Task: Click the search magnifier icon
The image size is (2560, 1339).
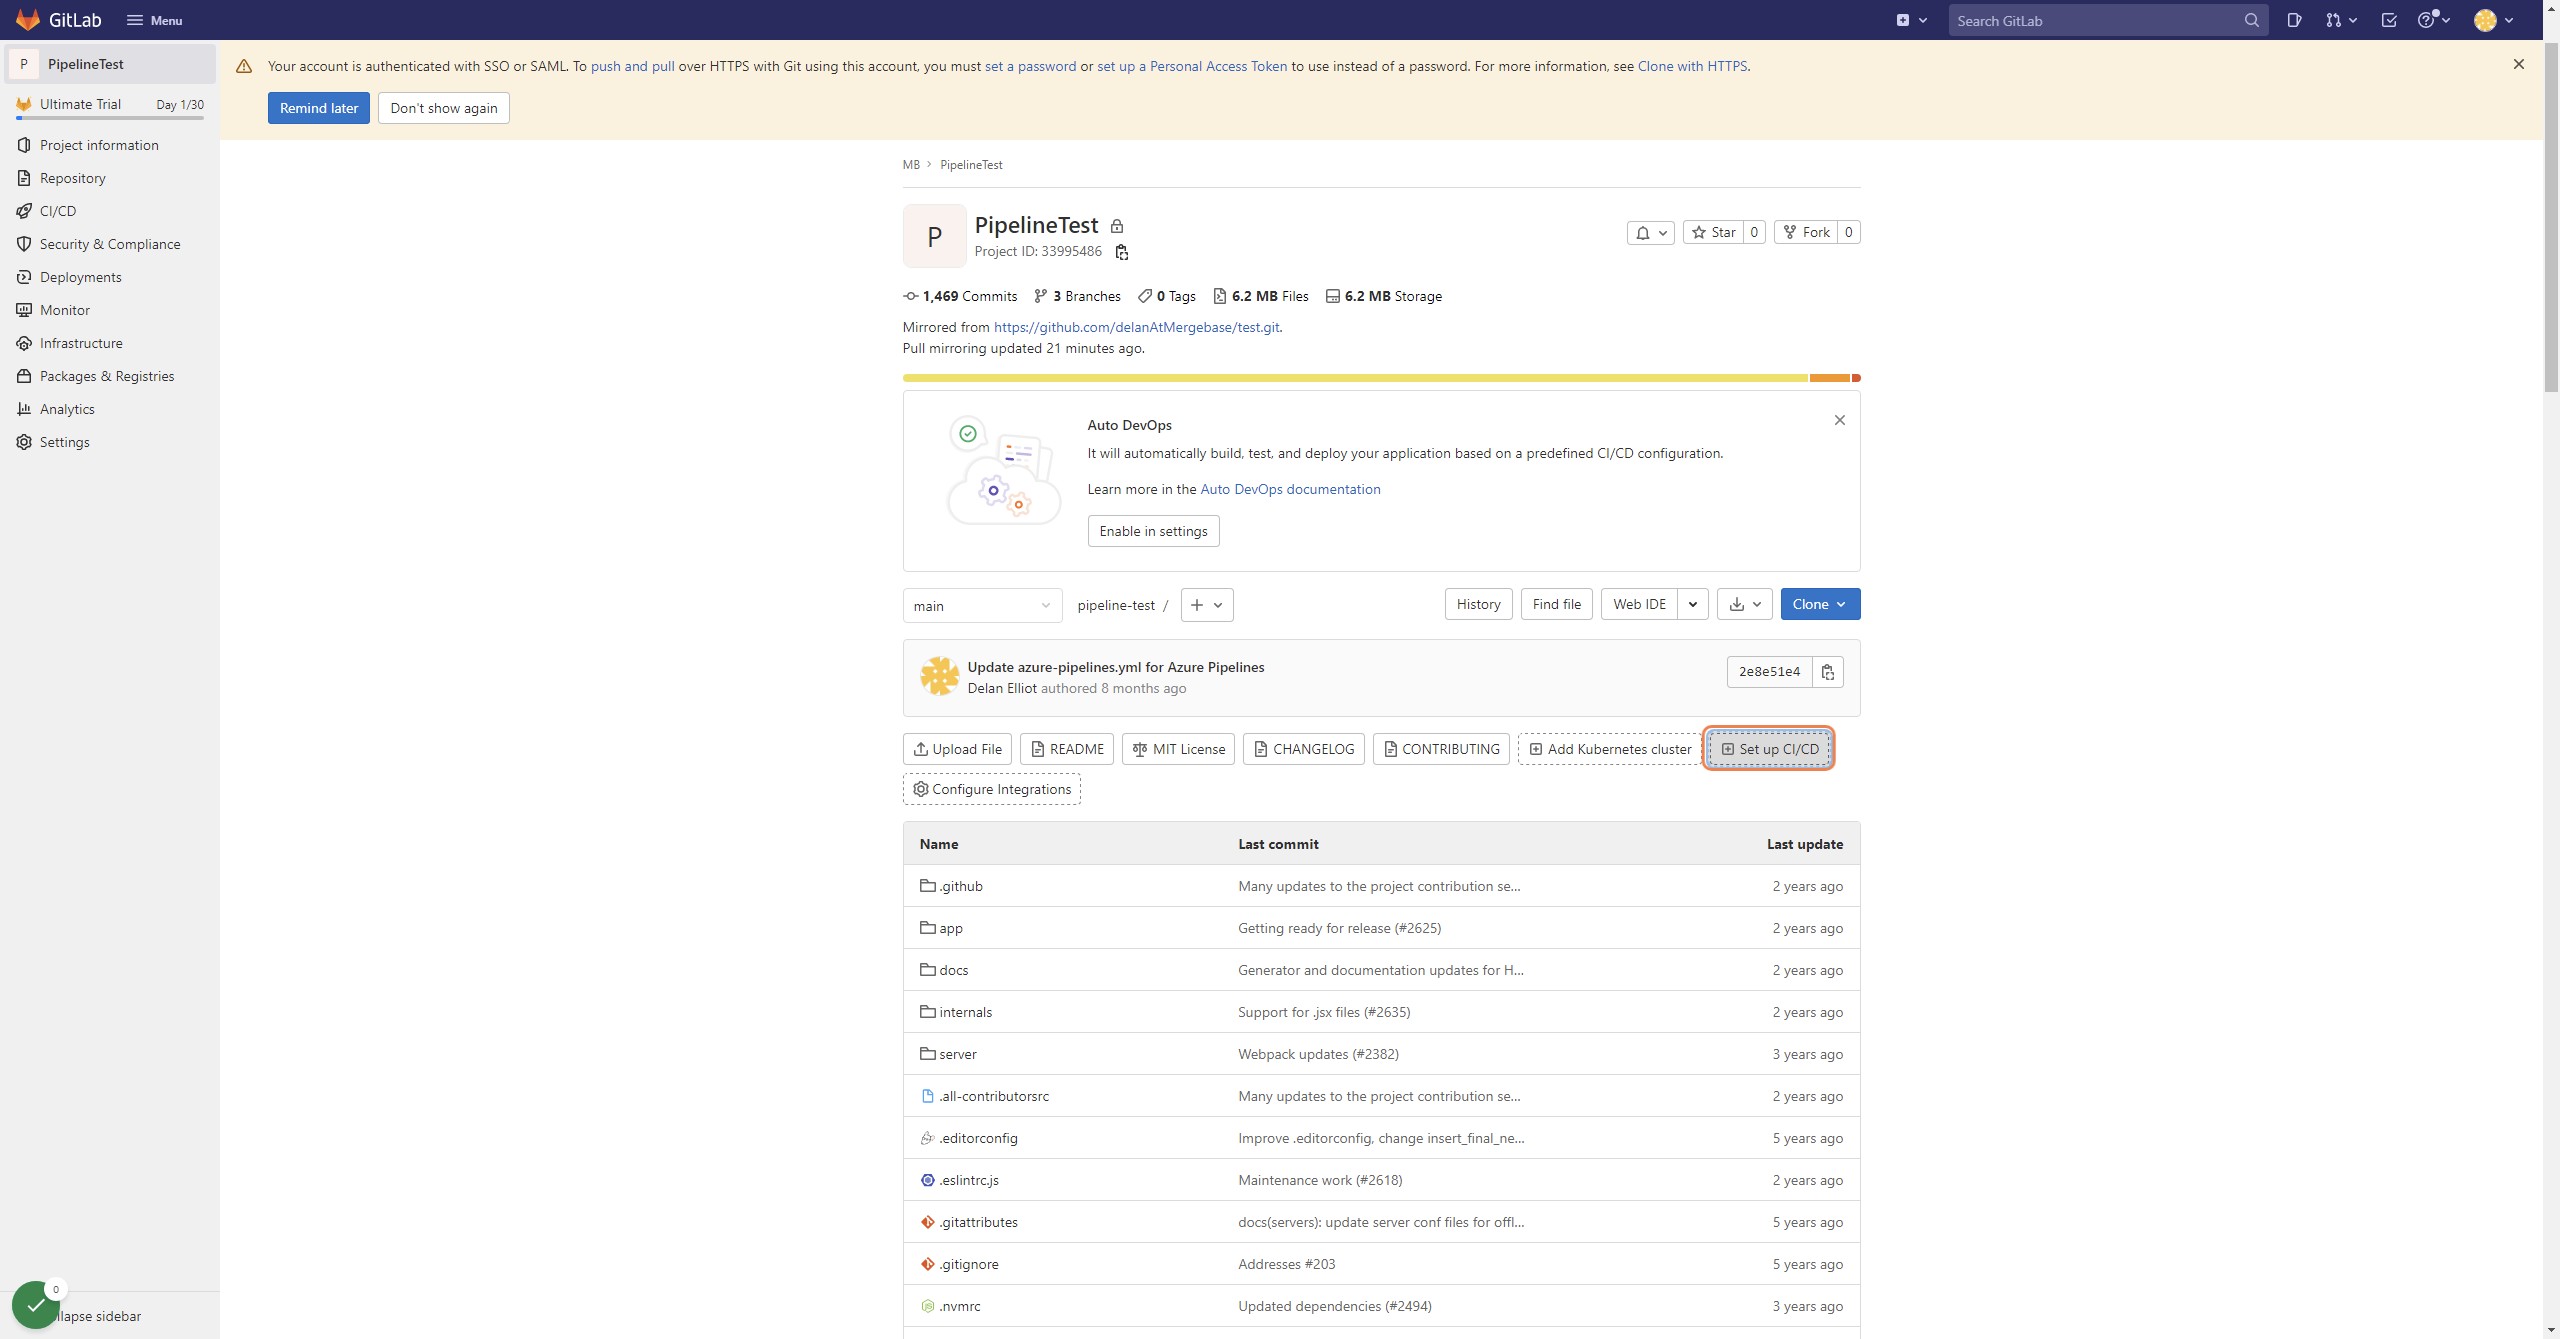Action: (2251, 20)
